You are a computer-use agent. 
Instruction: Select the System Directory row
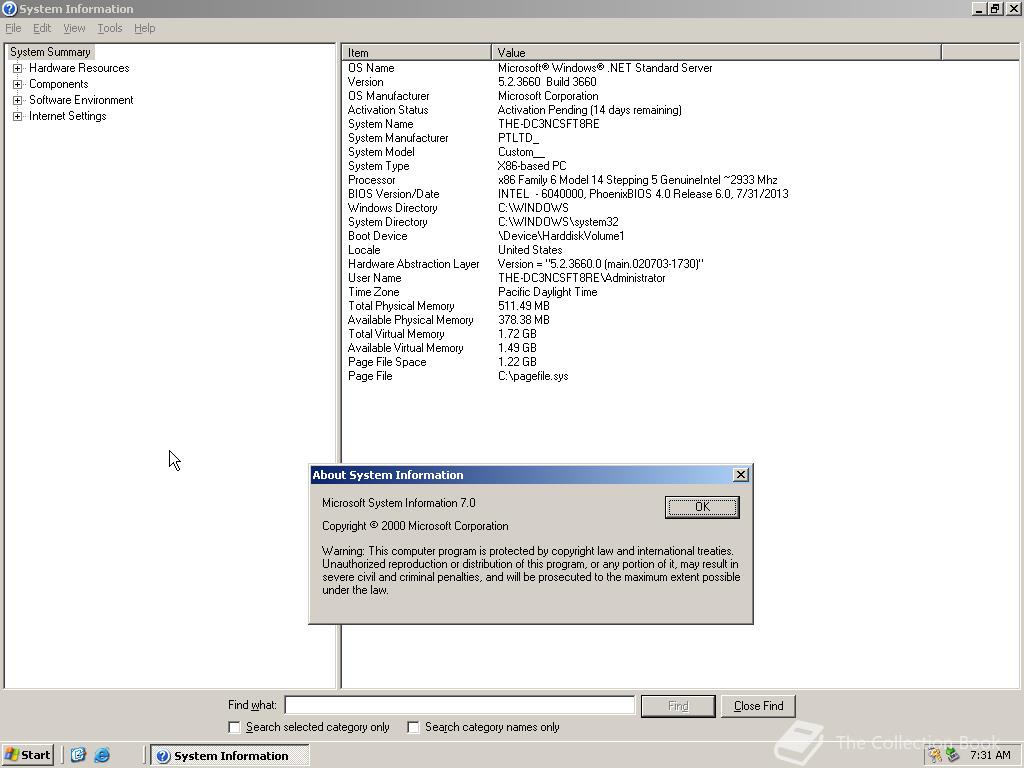(x=679, y=222)
